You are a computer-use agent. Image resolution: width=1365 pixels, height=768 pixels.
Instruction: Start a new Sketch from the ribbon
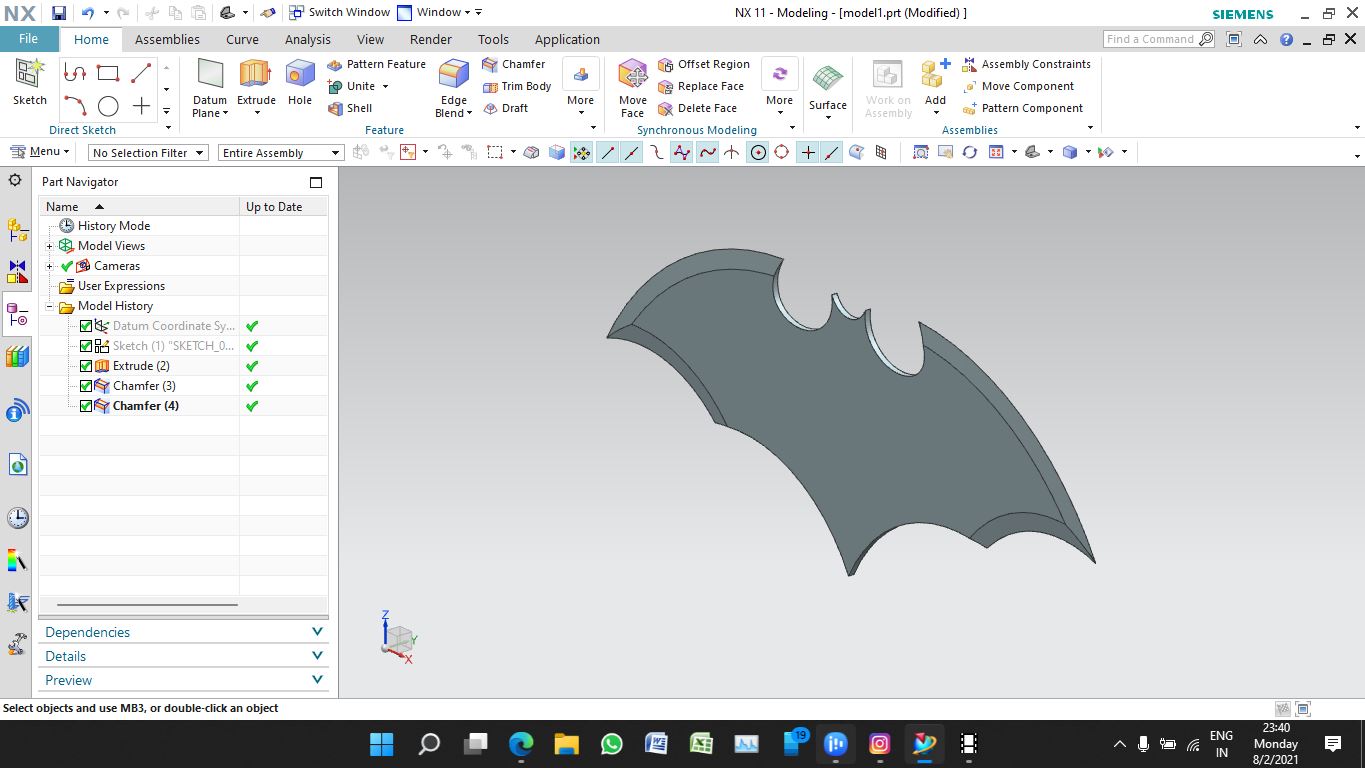pyautogui.click(x=29, y=82)
